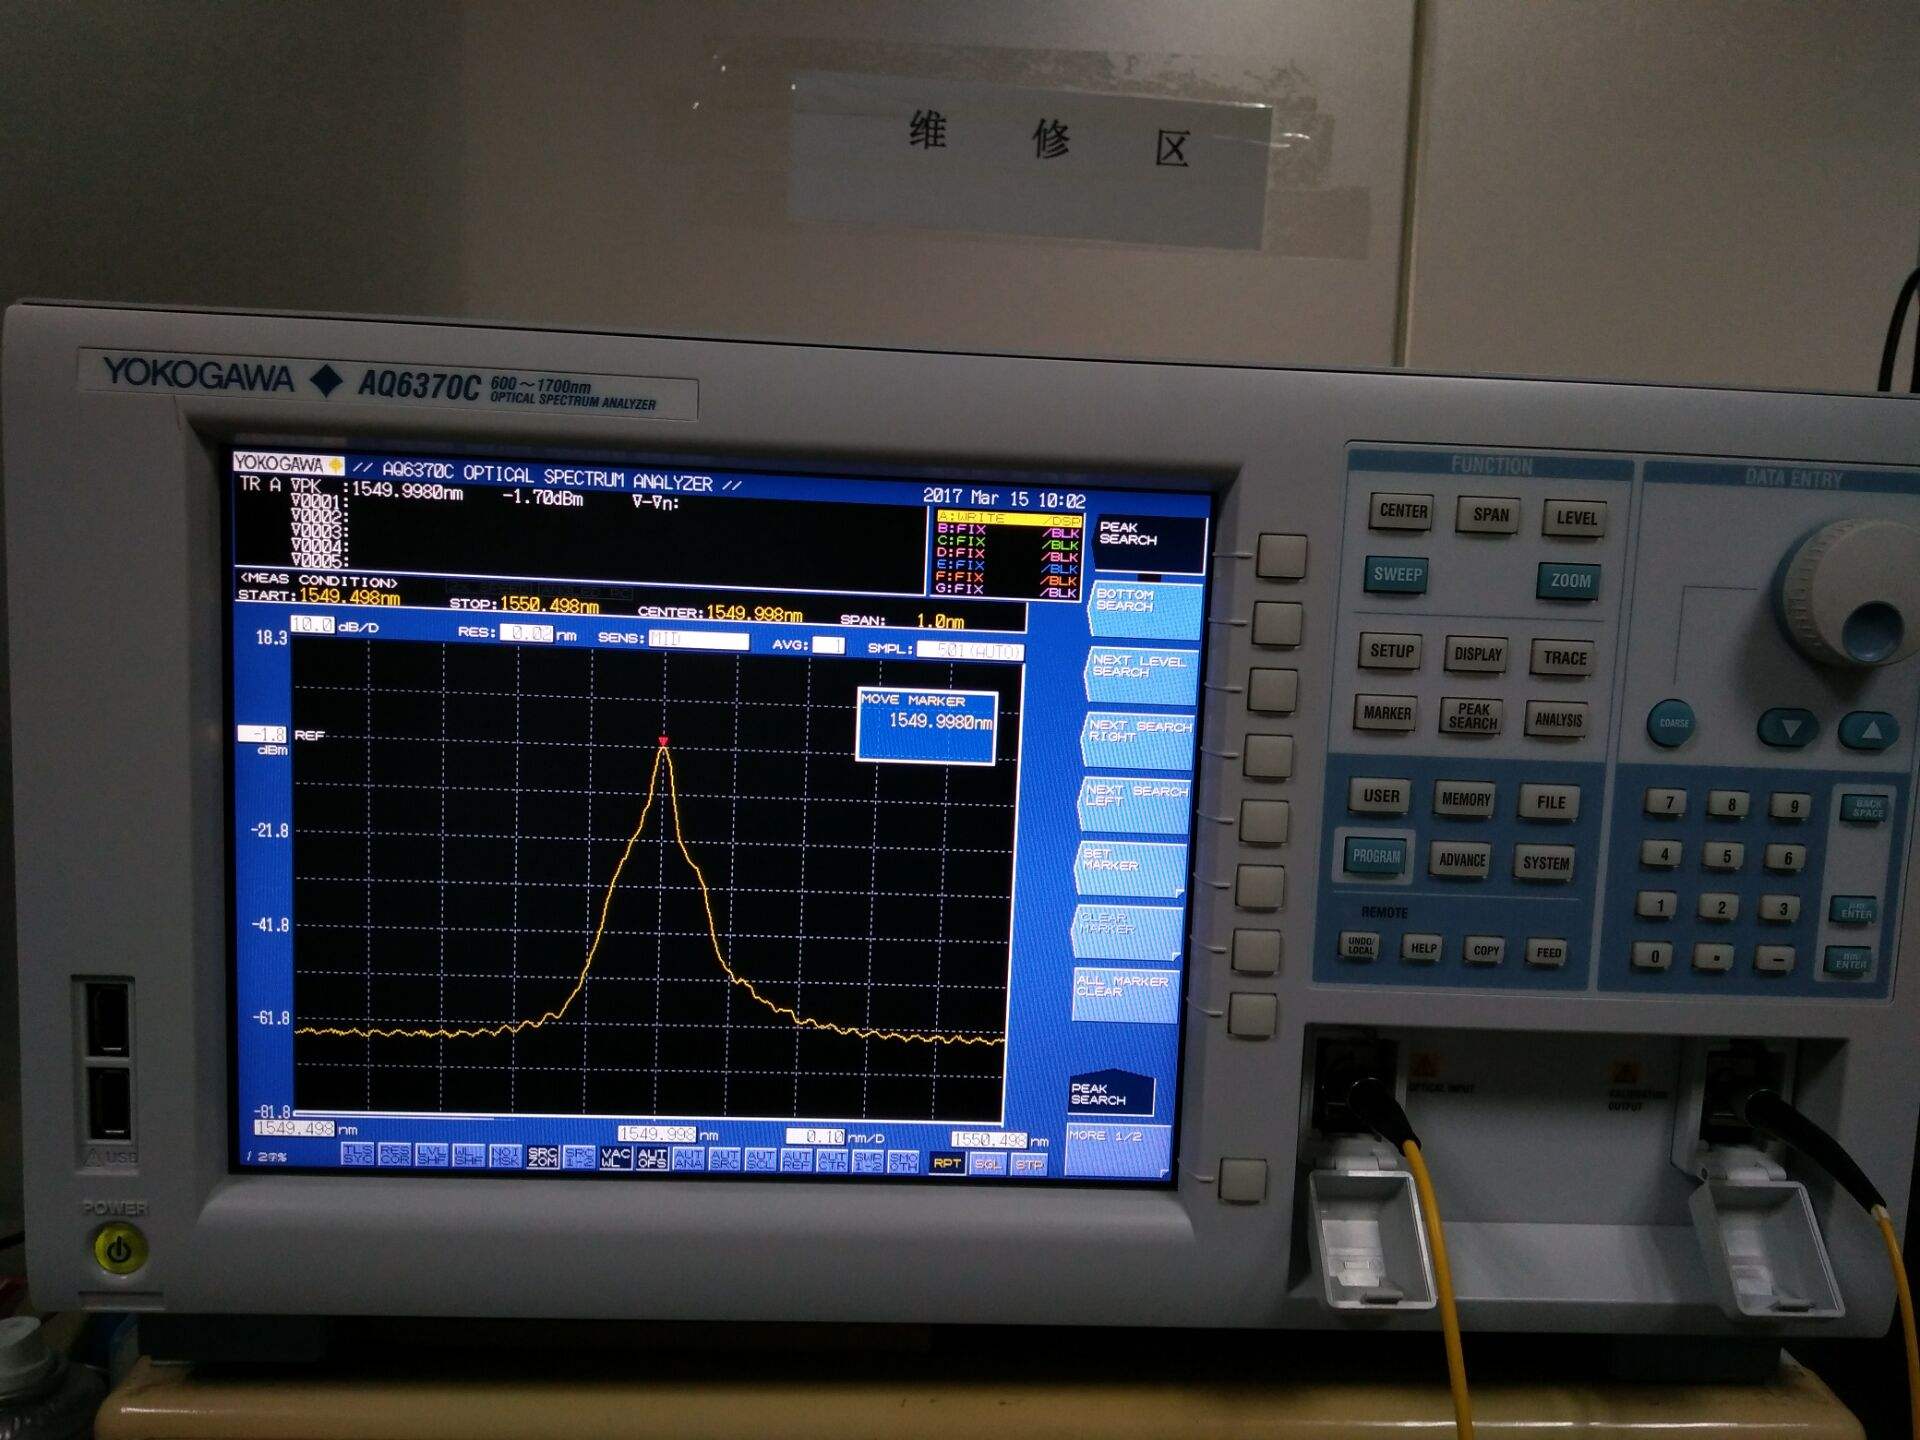Choose the STP stop sweep indicator
The width and height of the screenshot is (1920, 1440).
[x=1028, y=1165]
